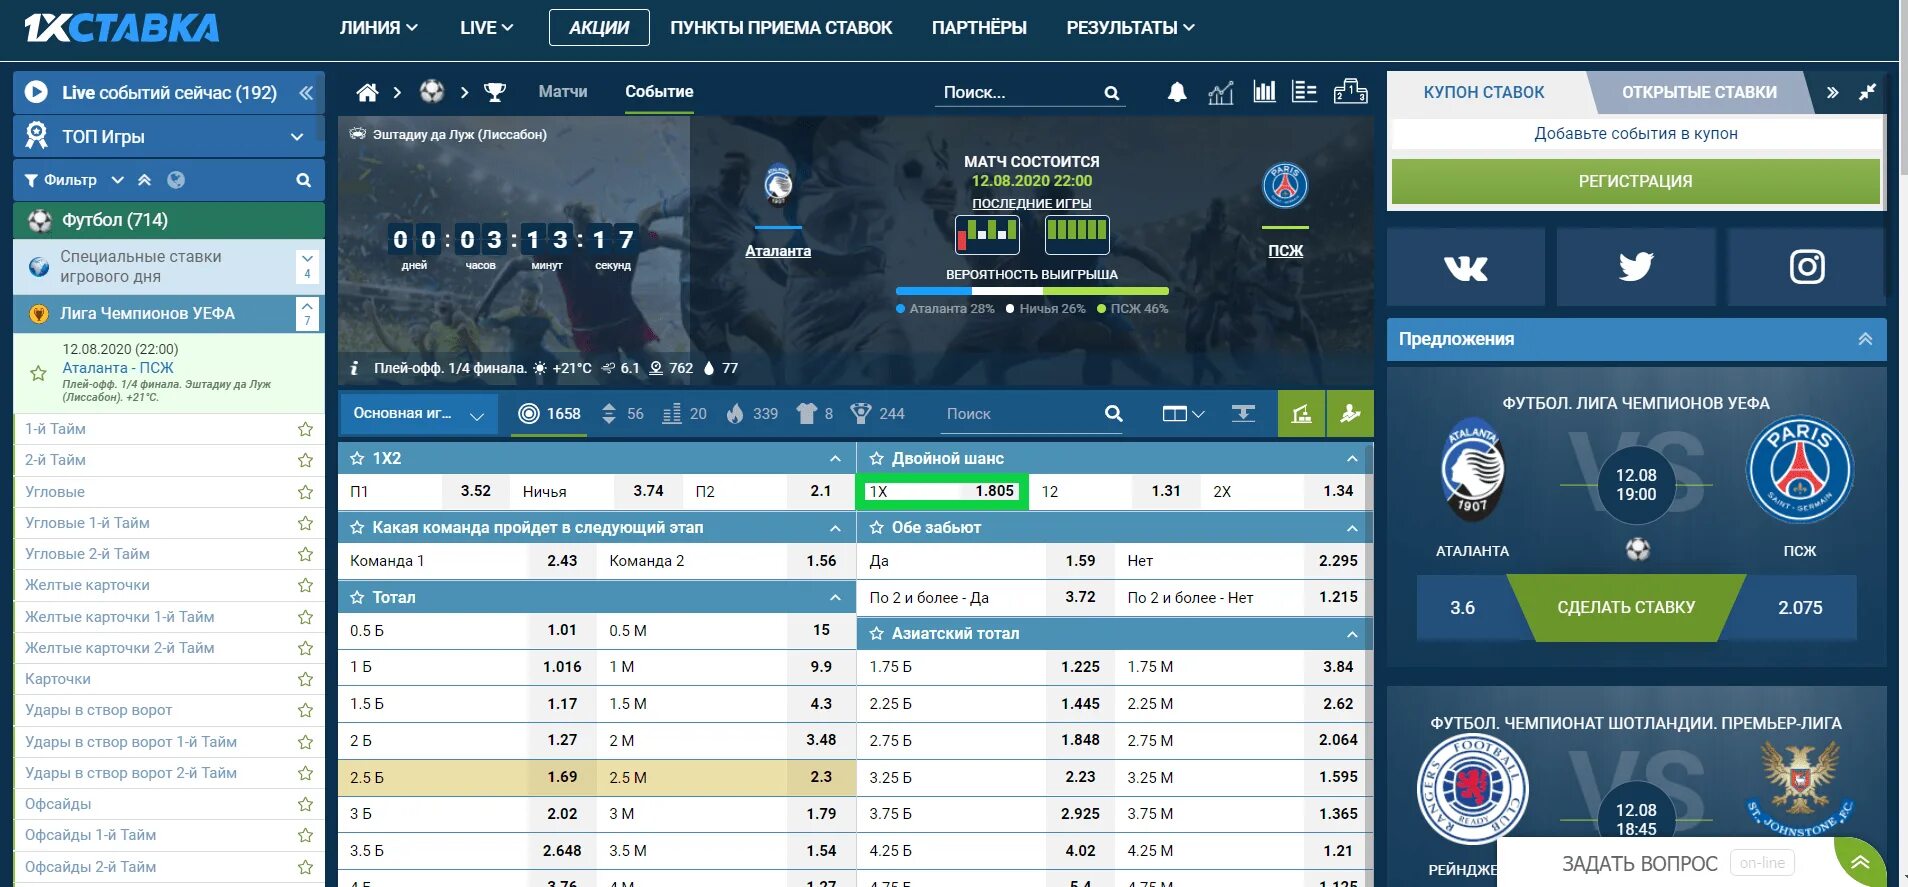Open the ПАРТНЁРЫ menu item
1908x887 pixels.
pyautogui.click(x=979, y=28)
